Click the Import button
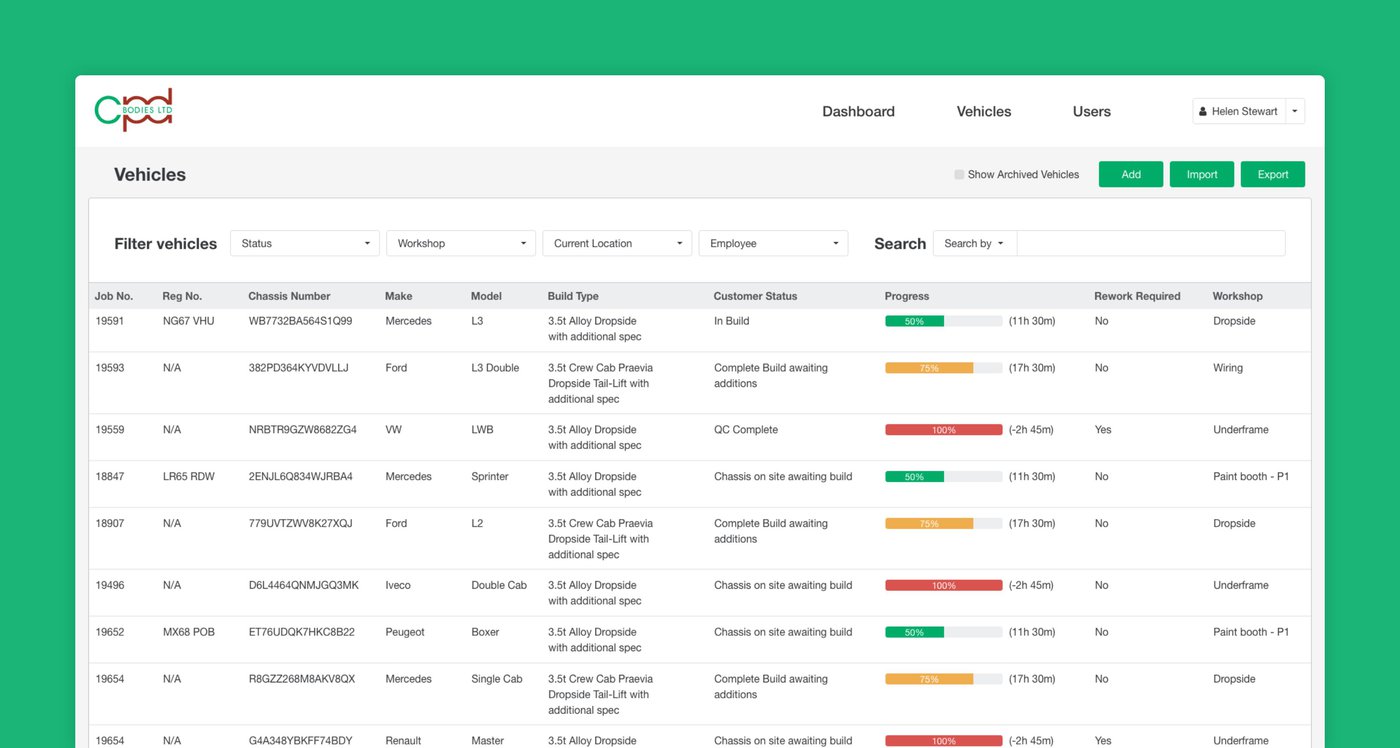Screen dimensions: 1400x748 point(1201,174)
